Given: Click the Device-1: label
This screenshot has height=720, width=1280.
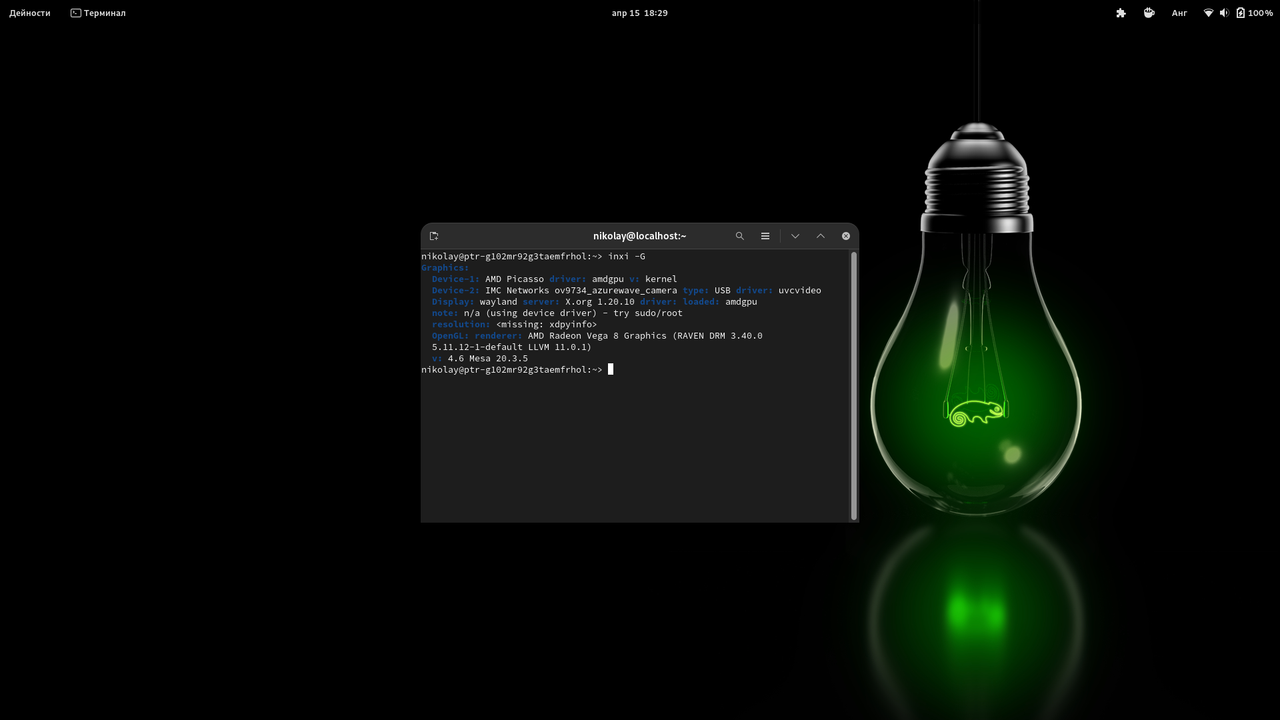Looking at the screenshot, I should (456, 279).
